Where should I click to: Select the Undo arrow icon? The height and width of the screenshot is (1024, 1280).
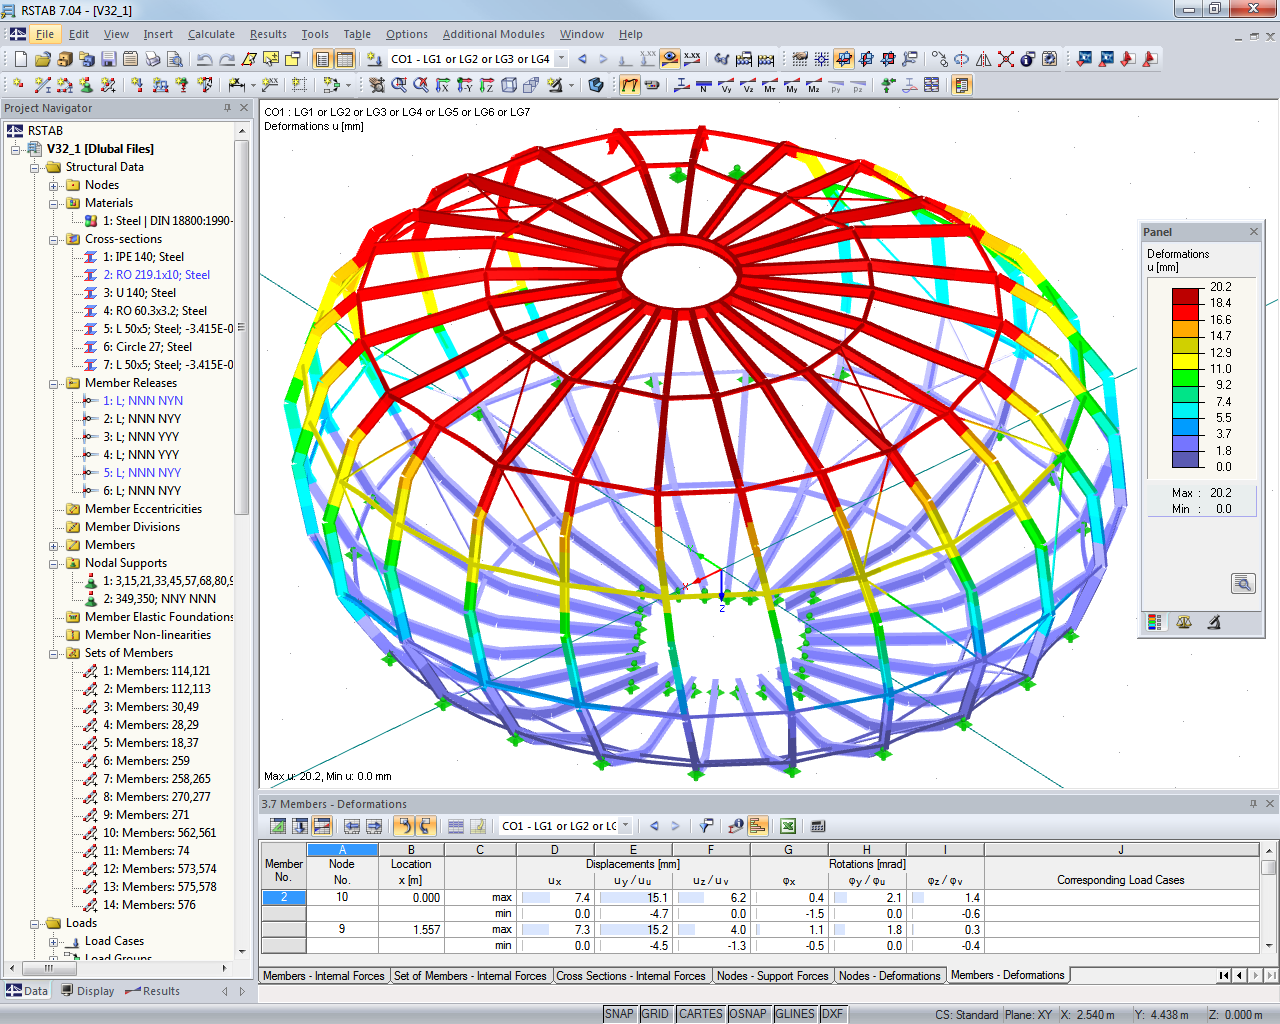coord(205,59)
